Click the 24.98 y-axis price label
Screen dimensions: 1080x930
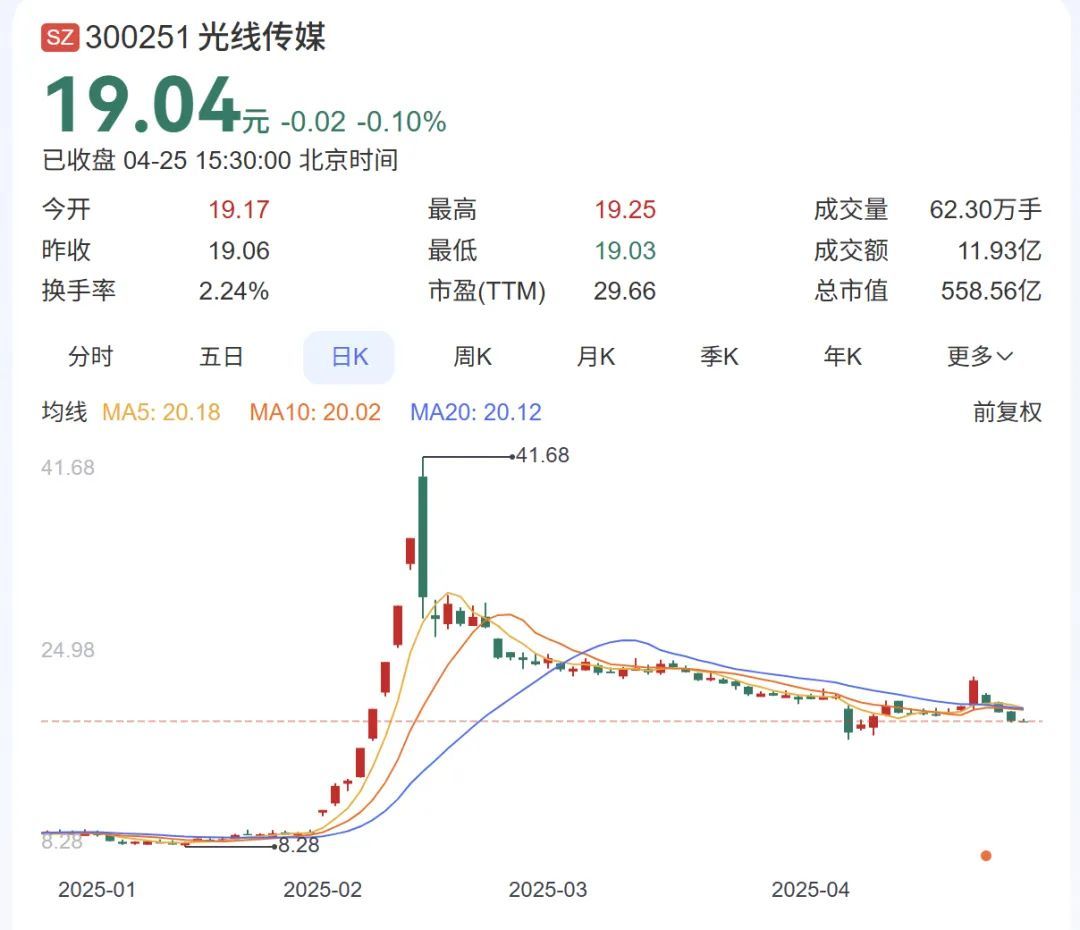68,650
